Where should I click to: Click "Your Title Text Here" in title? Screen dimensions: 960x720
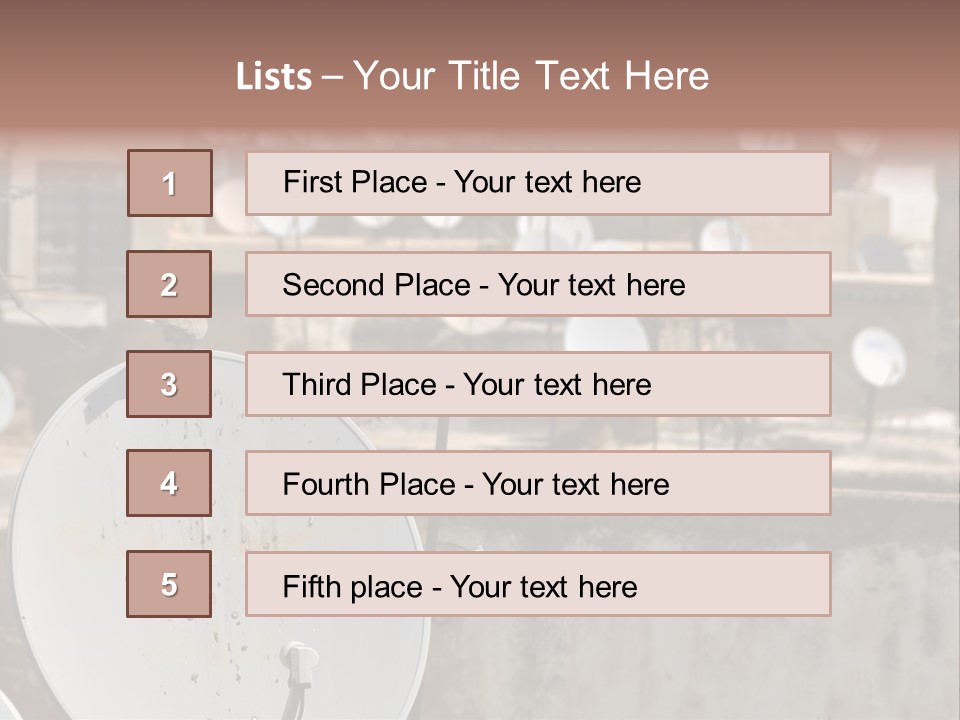pos(531,76)
